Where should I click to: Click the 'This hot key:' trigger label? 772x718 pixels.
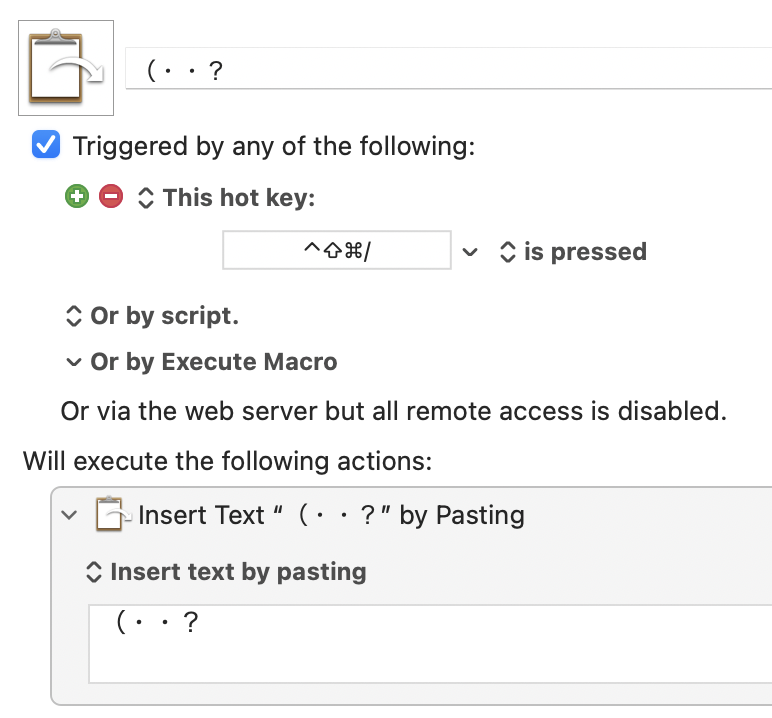(239, 198)
